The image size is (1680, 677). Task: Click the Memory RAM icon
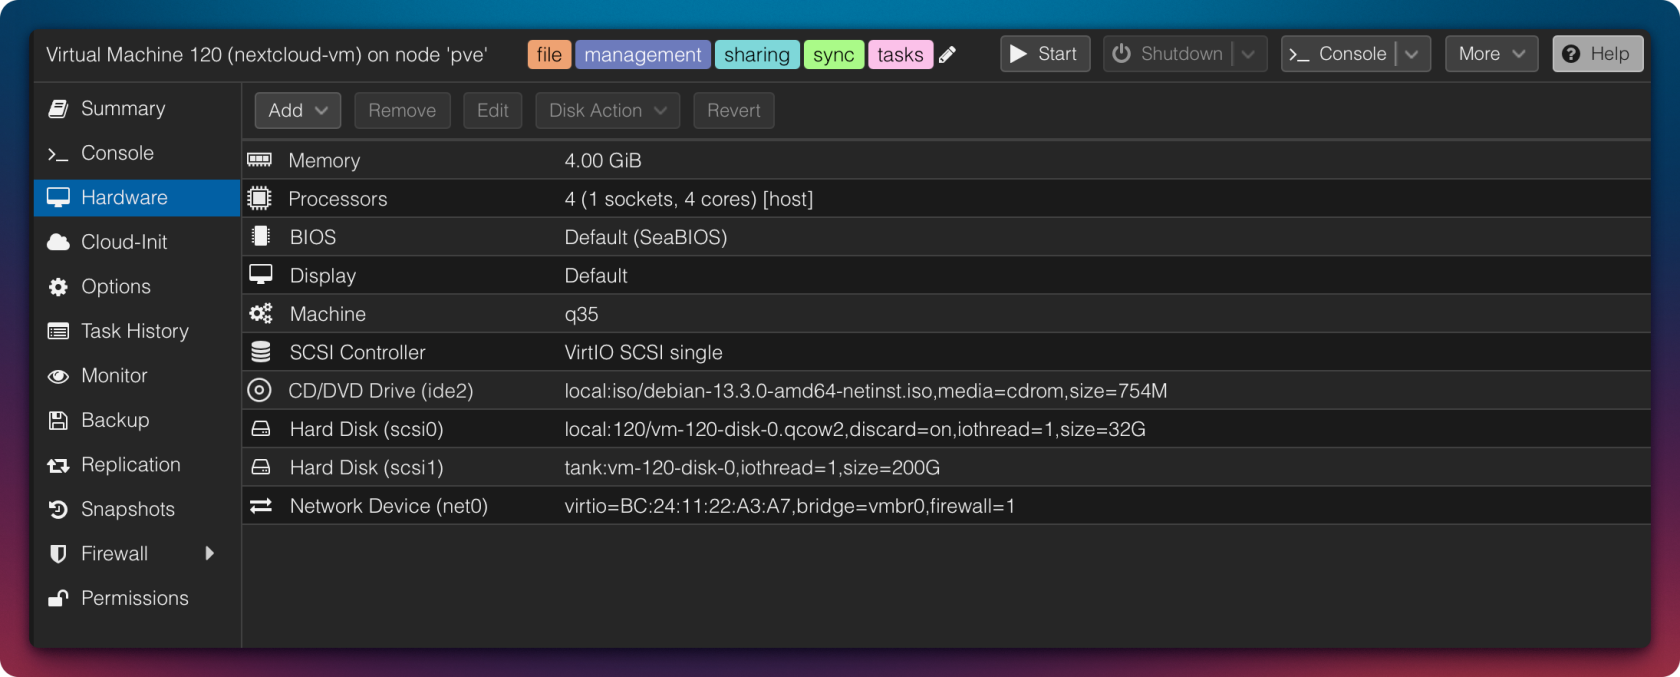click(x=260, y=160)
